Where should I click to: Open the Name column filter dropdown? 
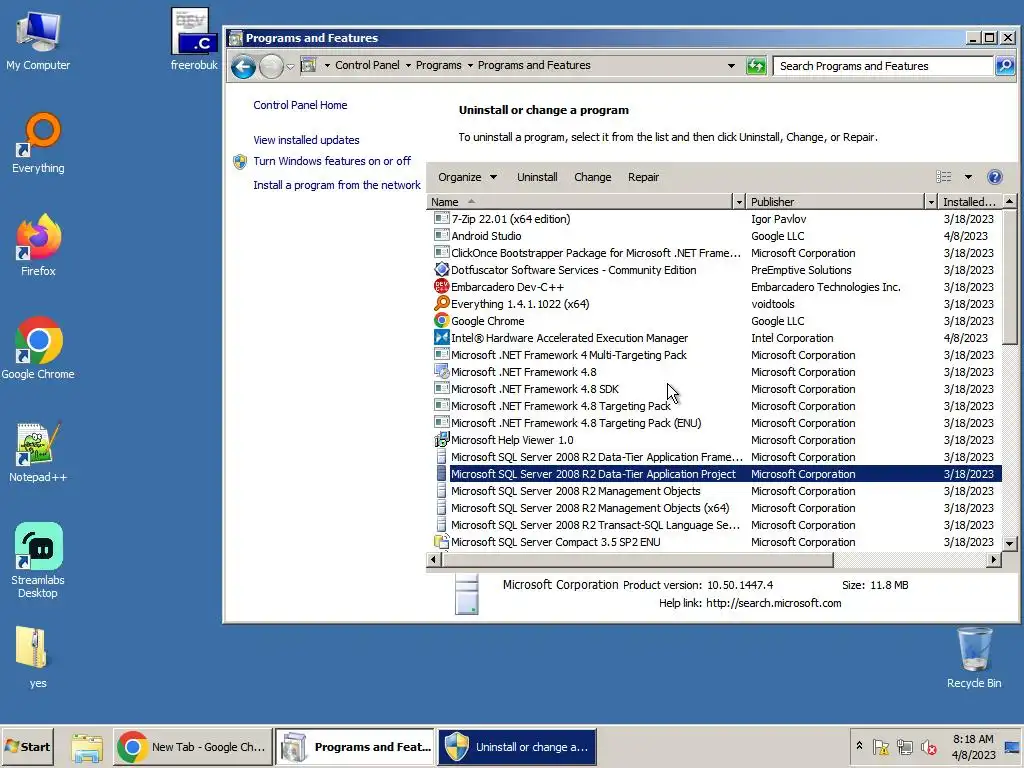click(x=739, y=202)
